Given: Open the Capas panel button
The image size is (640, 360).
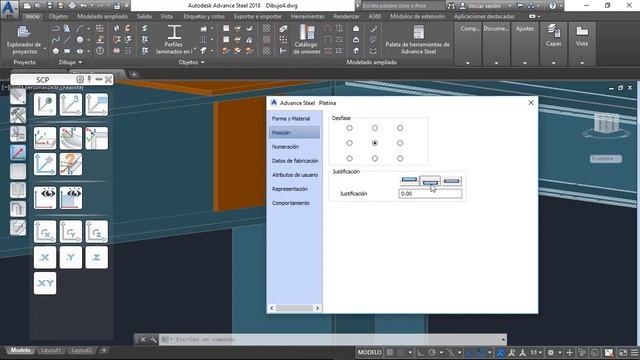Looking at the screenshot, I should (x=553, y=36).
